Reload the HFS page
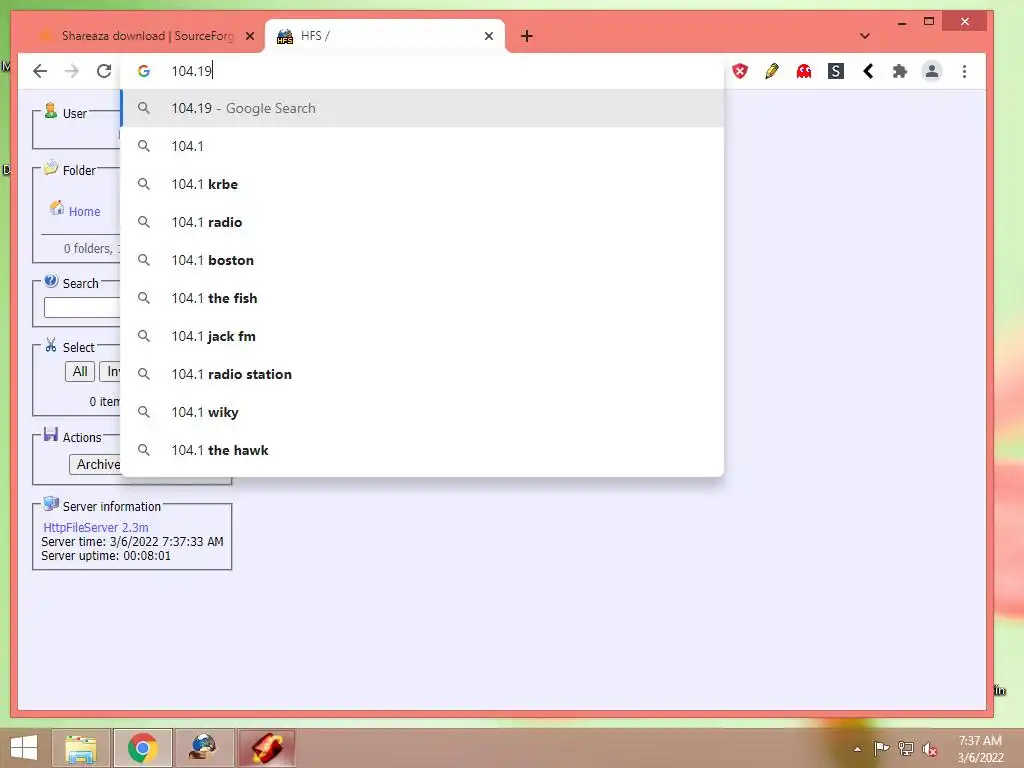Image resolution: width=1024 pixels, height=768 pixels. click(x=104, y=71)
